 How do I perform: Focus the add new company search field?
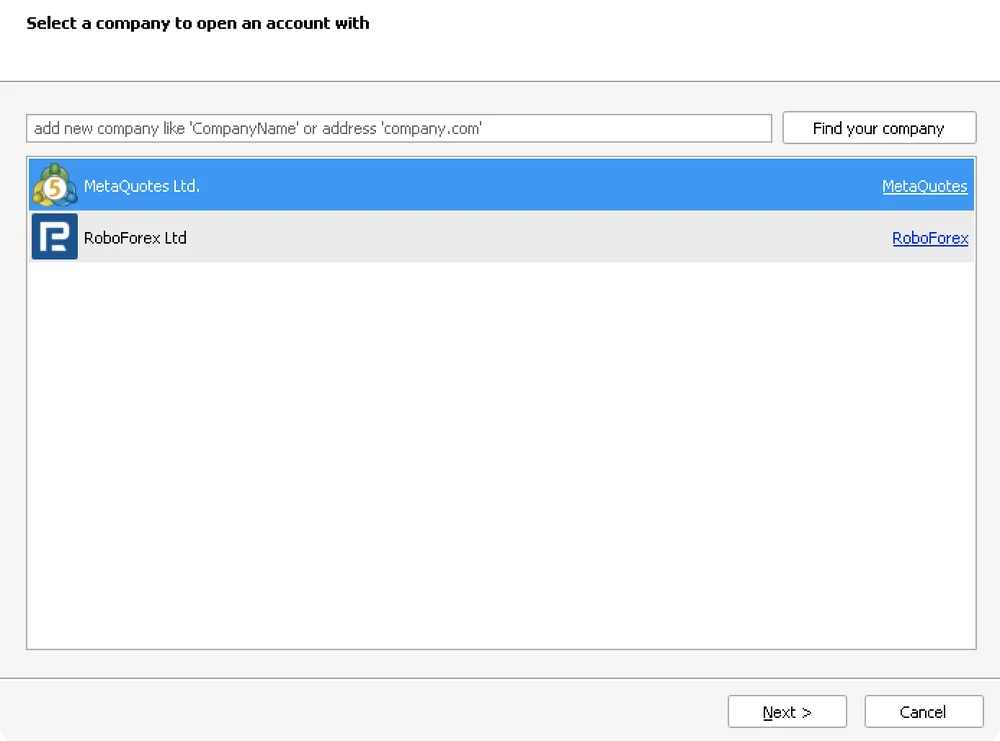pyautogui.click(x=399, y=128)
